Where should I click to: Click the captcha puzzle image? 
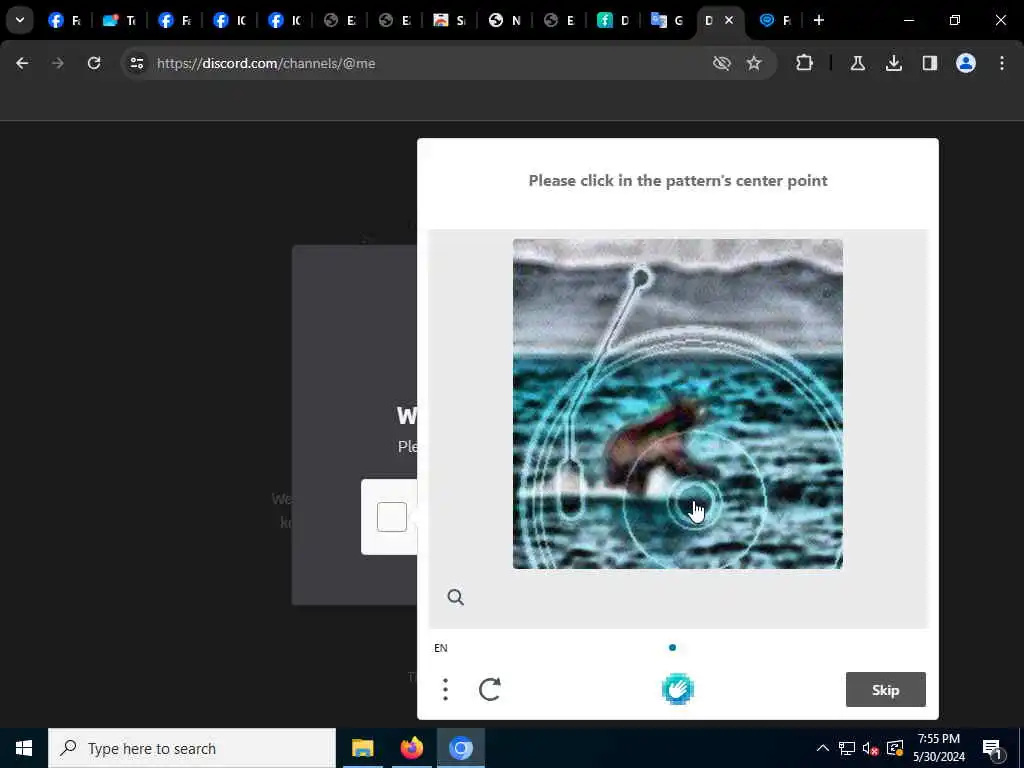coord(677,404)
